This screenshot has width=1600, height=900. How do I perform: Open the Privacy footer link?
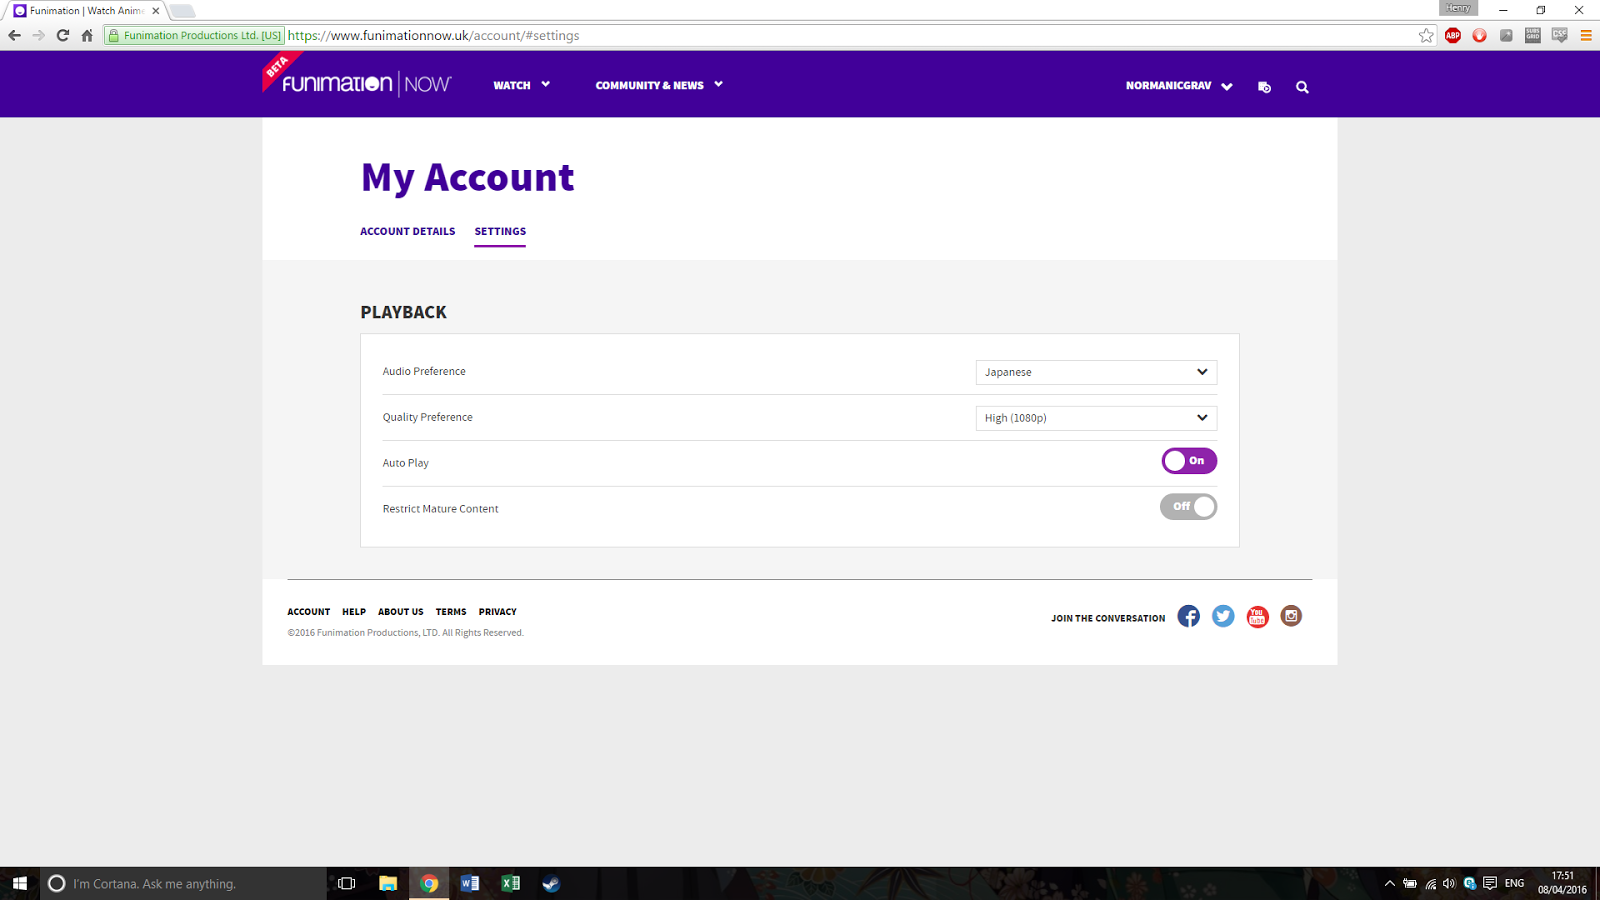497,612
